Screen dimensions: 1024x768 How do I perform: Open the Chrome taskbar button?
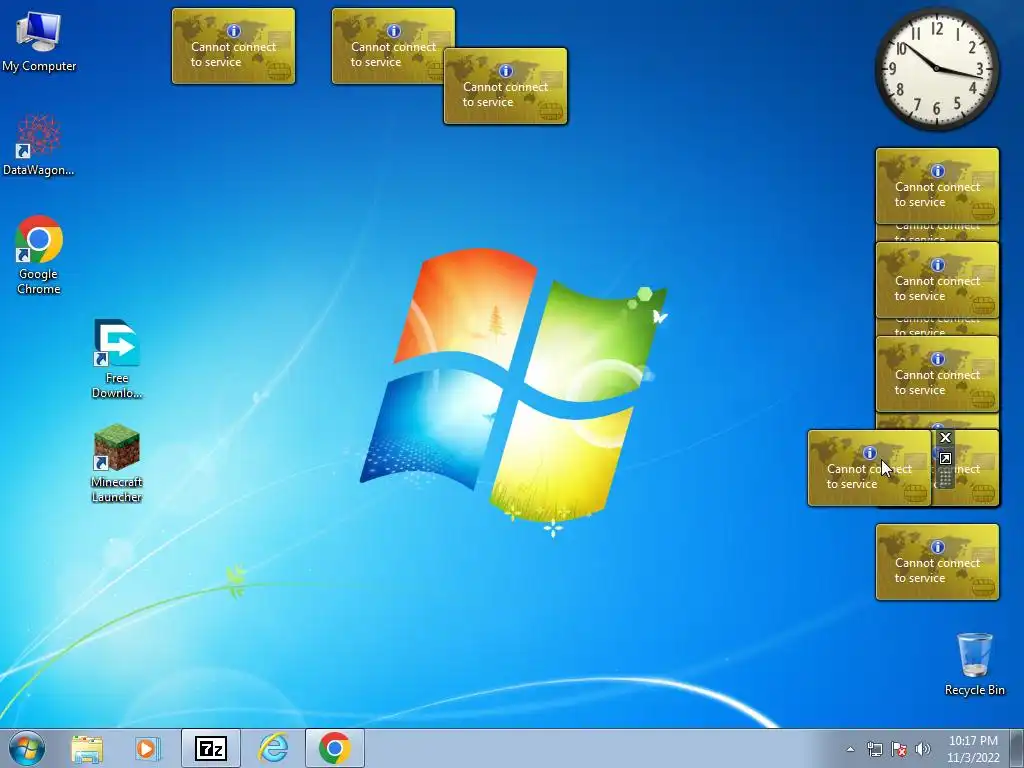(x=334, y=748)
